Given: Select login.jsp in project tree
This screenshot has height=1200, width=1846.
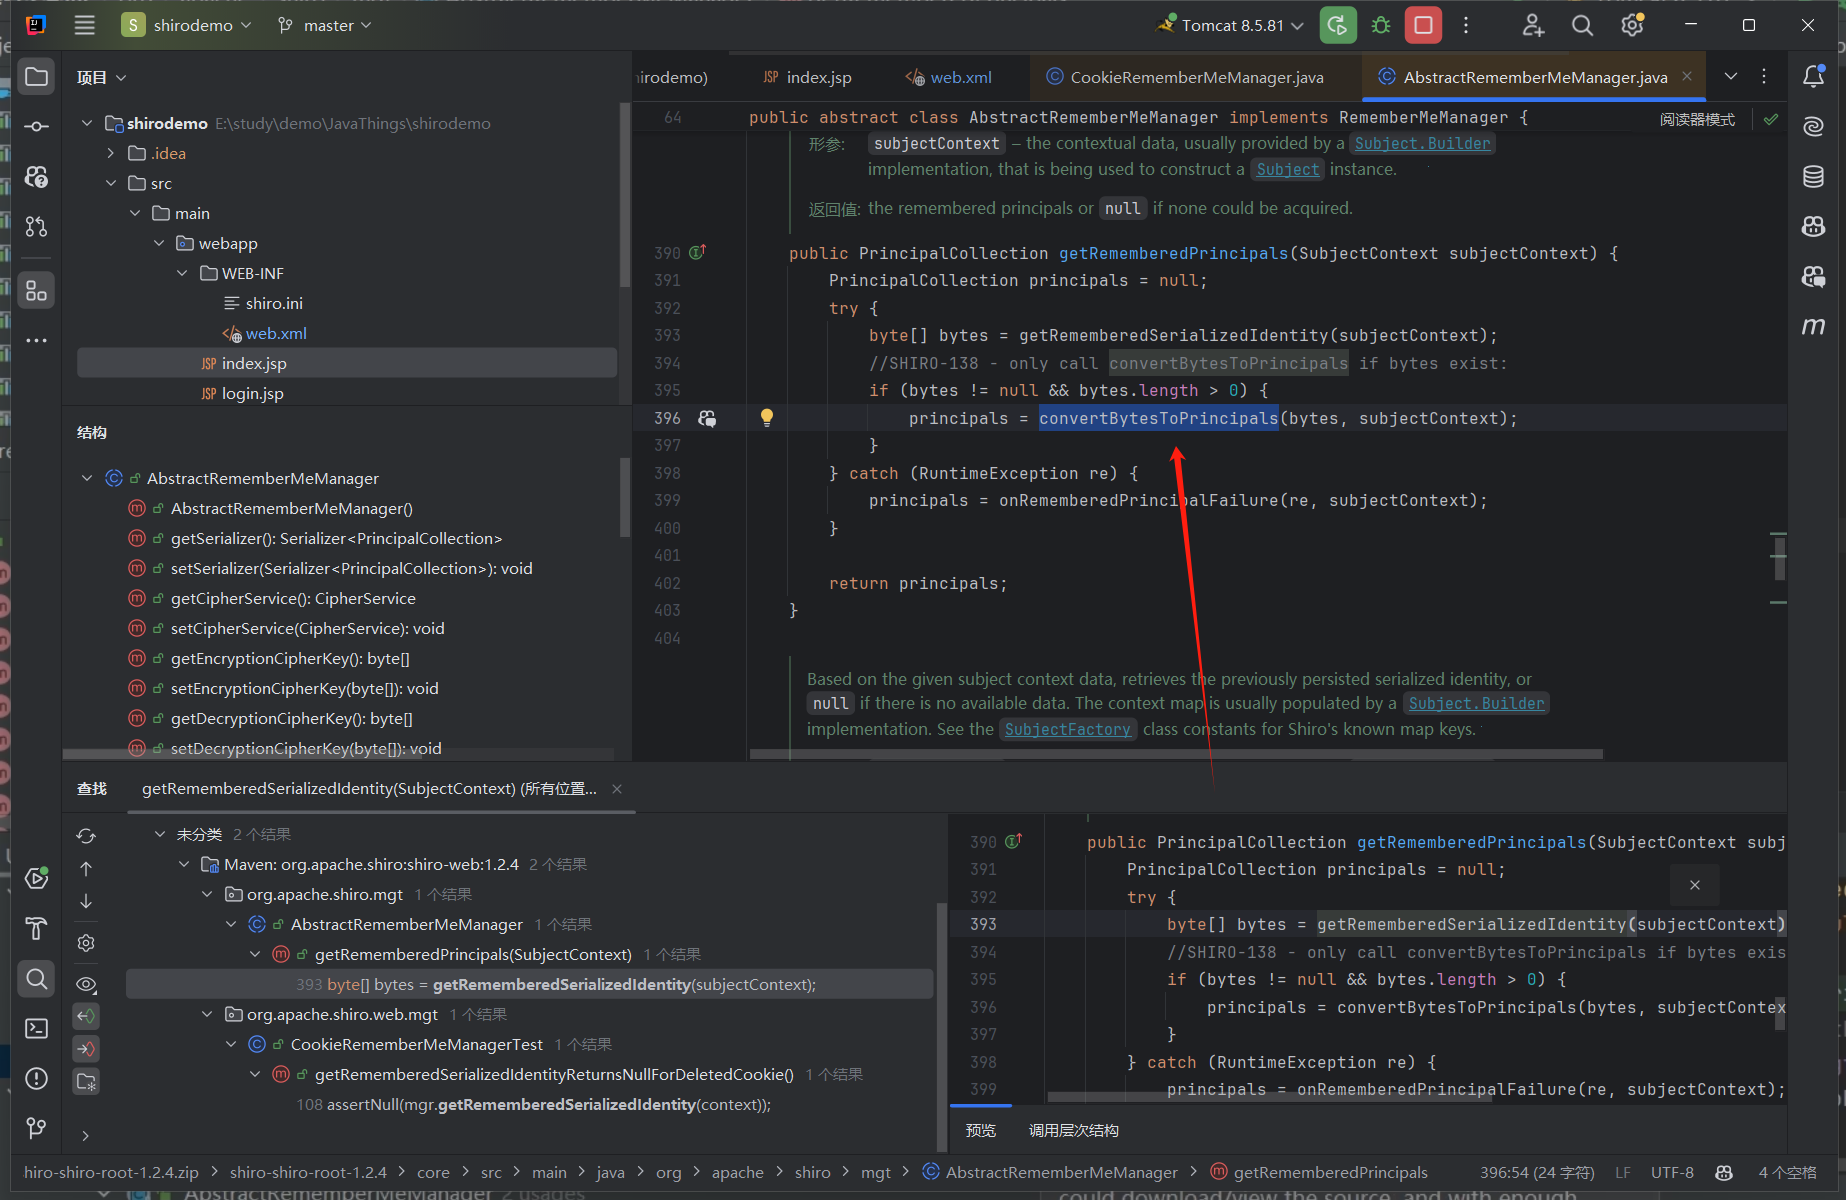Looking at the screenshot, I should click(252, 393).
